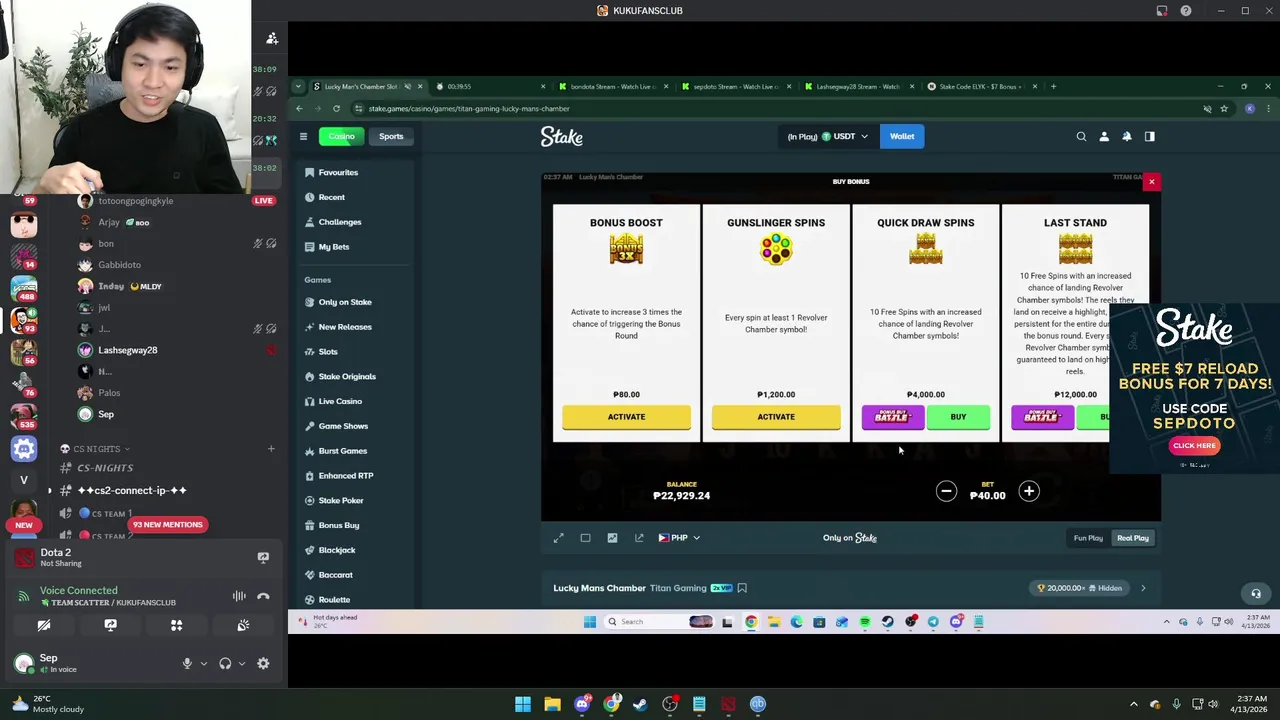Expand the 20,000.00× max win details arrow

1143,588
